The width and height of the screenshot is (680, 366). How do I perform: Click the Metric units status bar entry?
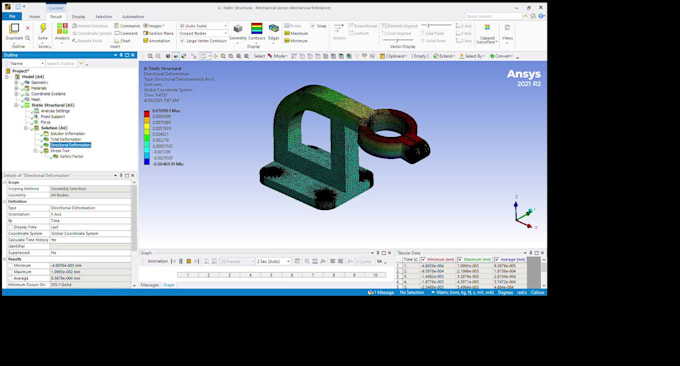click(462, 293)
